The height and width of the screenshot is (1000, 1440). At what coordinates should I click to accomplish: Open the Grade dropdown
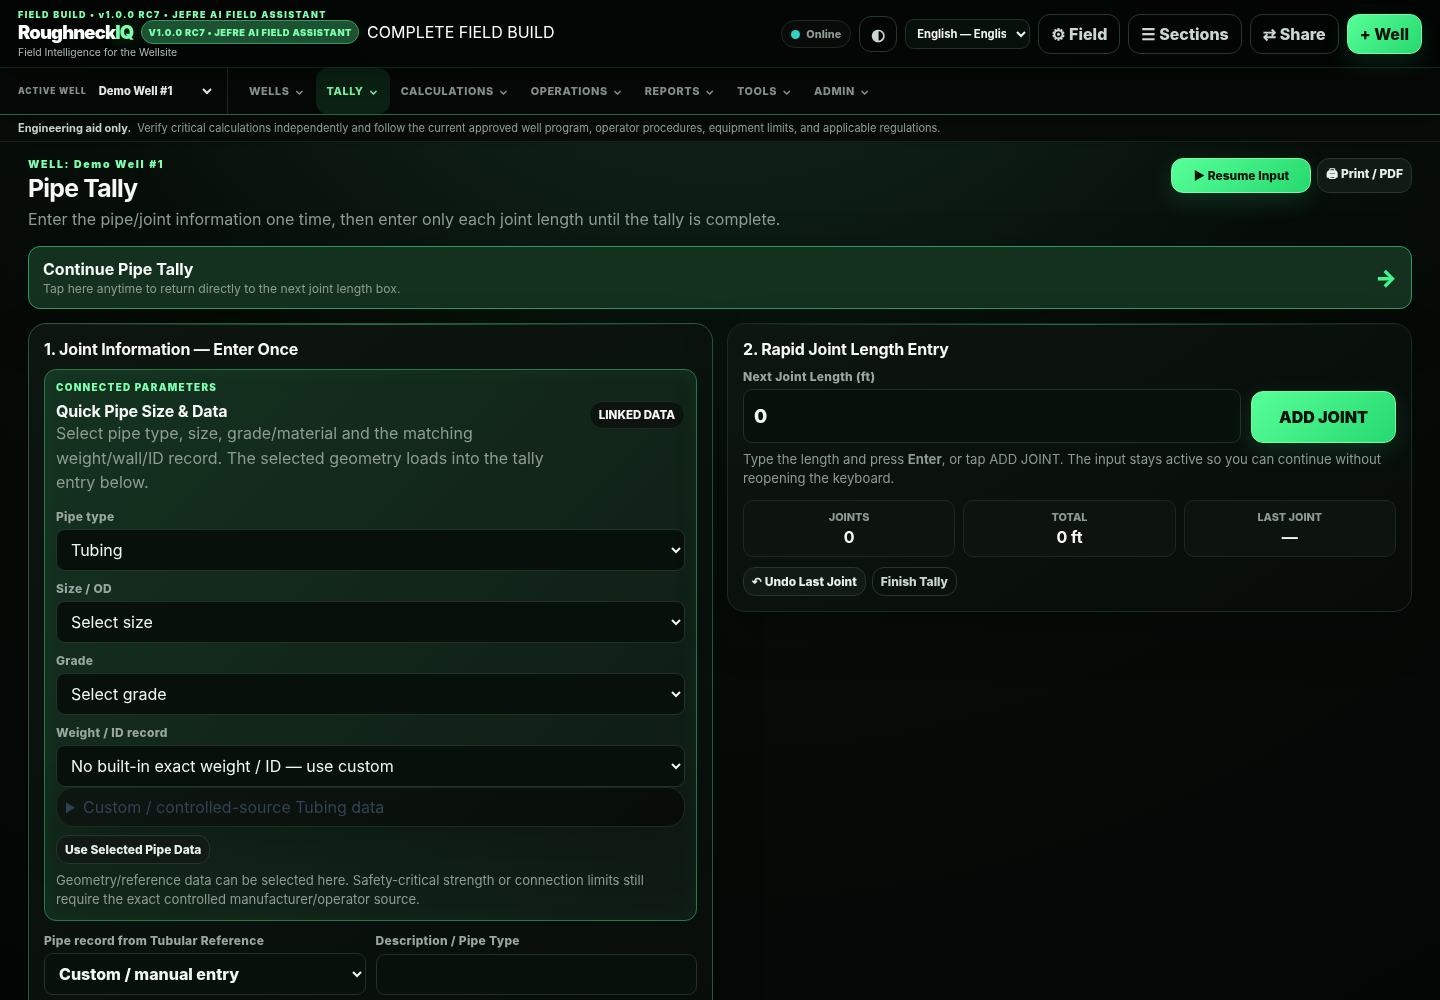pos(370,694)
